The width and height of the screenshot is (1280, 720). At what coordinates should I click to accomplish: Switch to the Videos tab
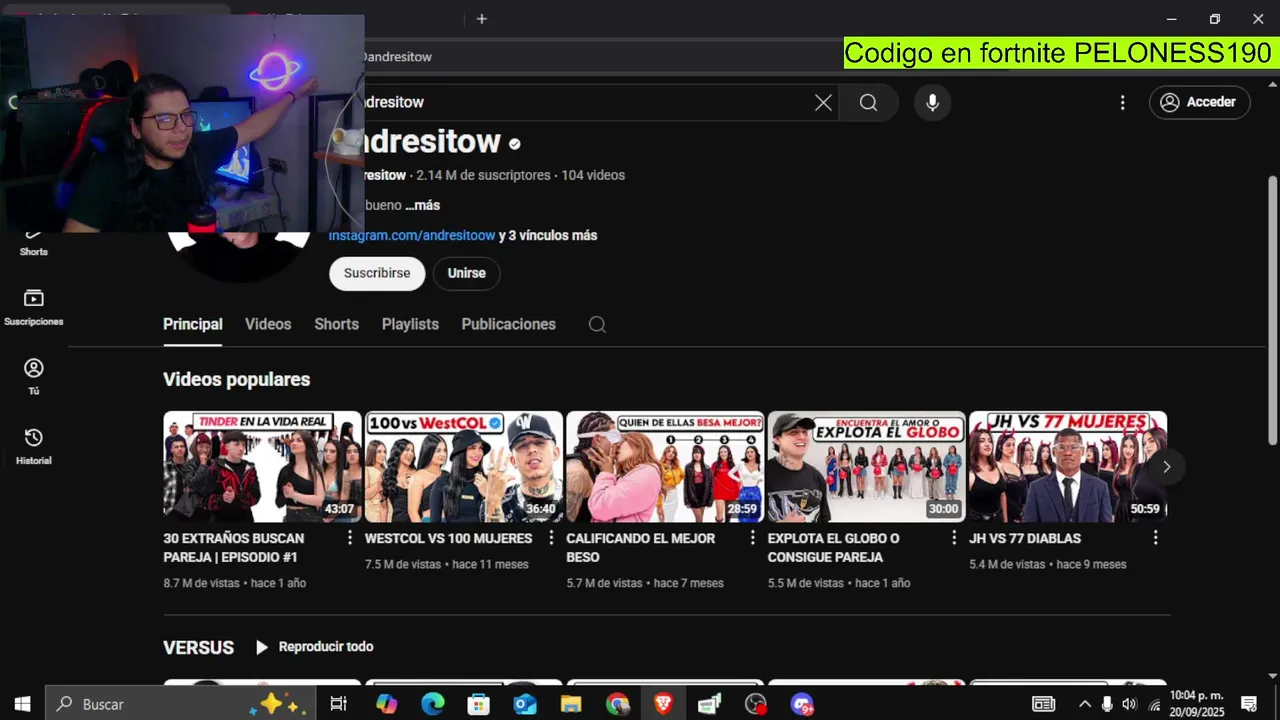pyautogui.click(x=268, y=324)
